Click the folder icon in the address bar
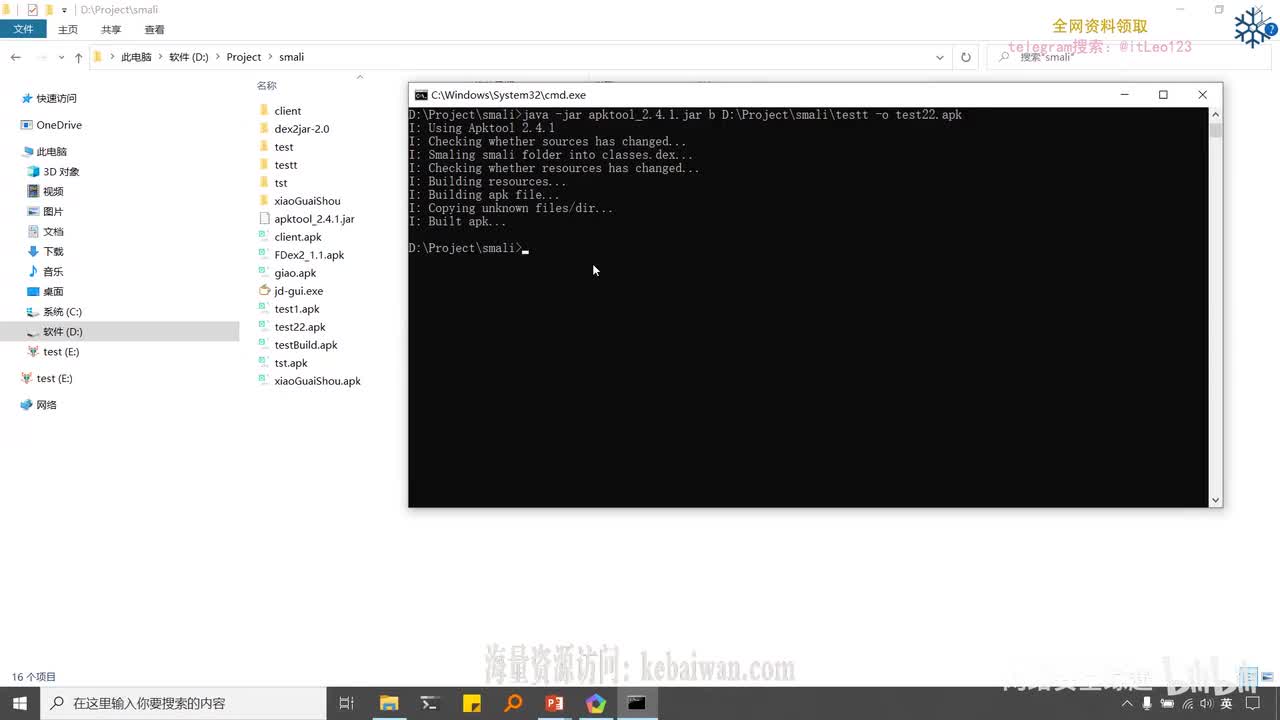 98,57
